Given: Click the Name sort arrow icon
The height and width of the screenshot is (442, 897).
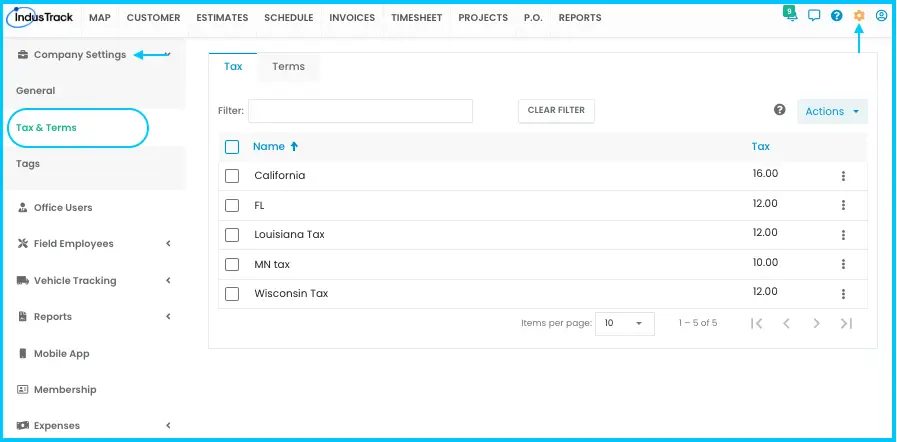Looking at the screenshot, I should click(x=294, y=146).
